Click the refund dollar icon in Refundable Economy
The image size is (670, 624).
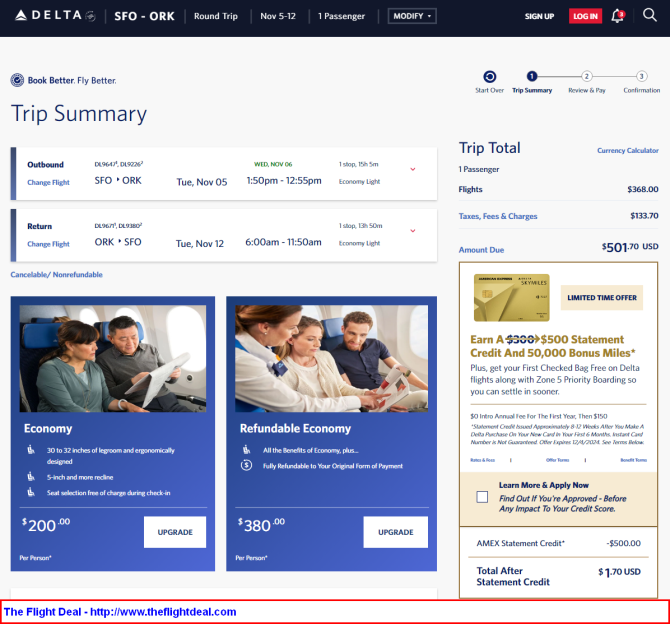click(x=246, y=465)
